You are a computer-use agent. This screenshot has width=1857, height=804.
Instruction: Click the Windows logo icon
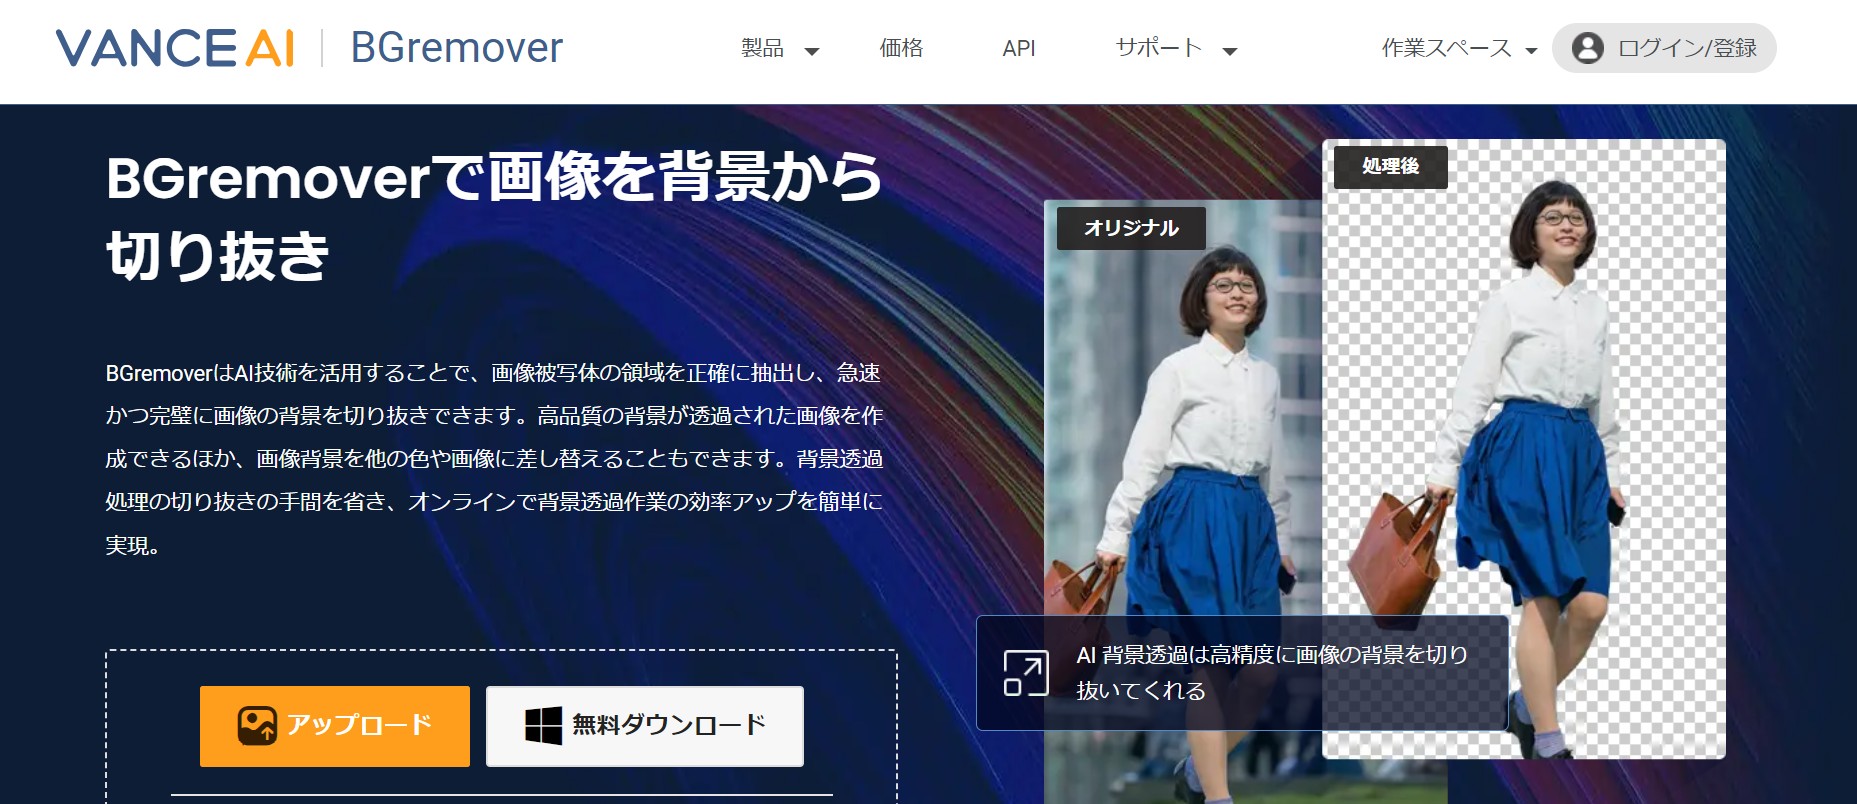(544, 726)
